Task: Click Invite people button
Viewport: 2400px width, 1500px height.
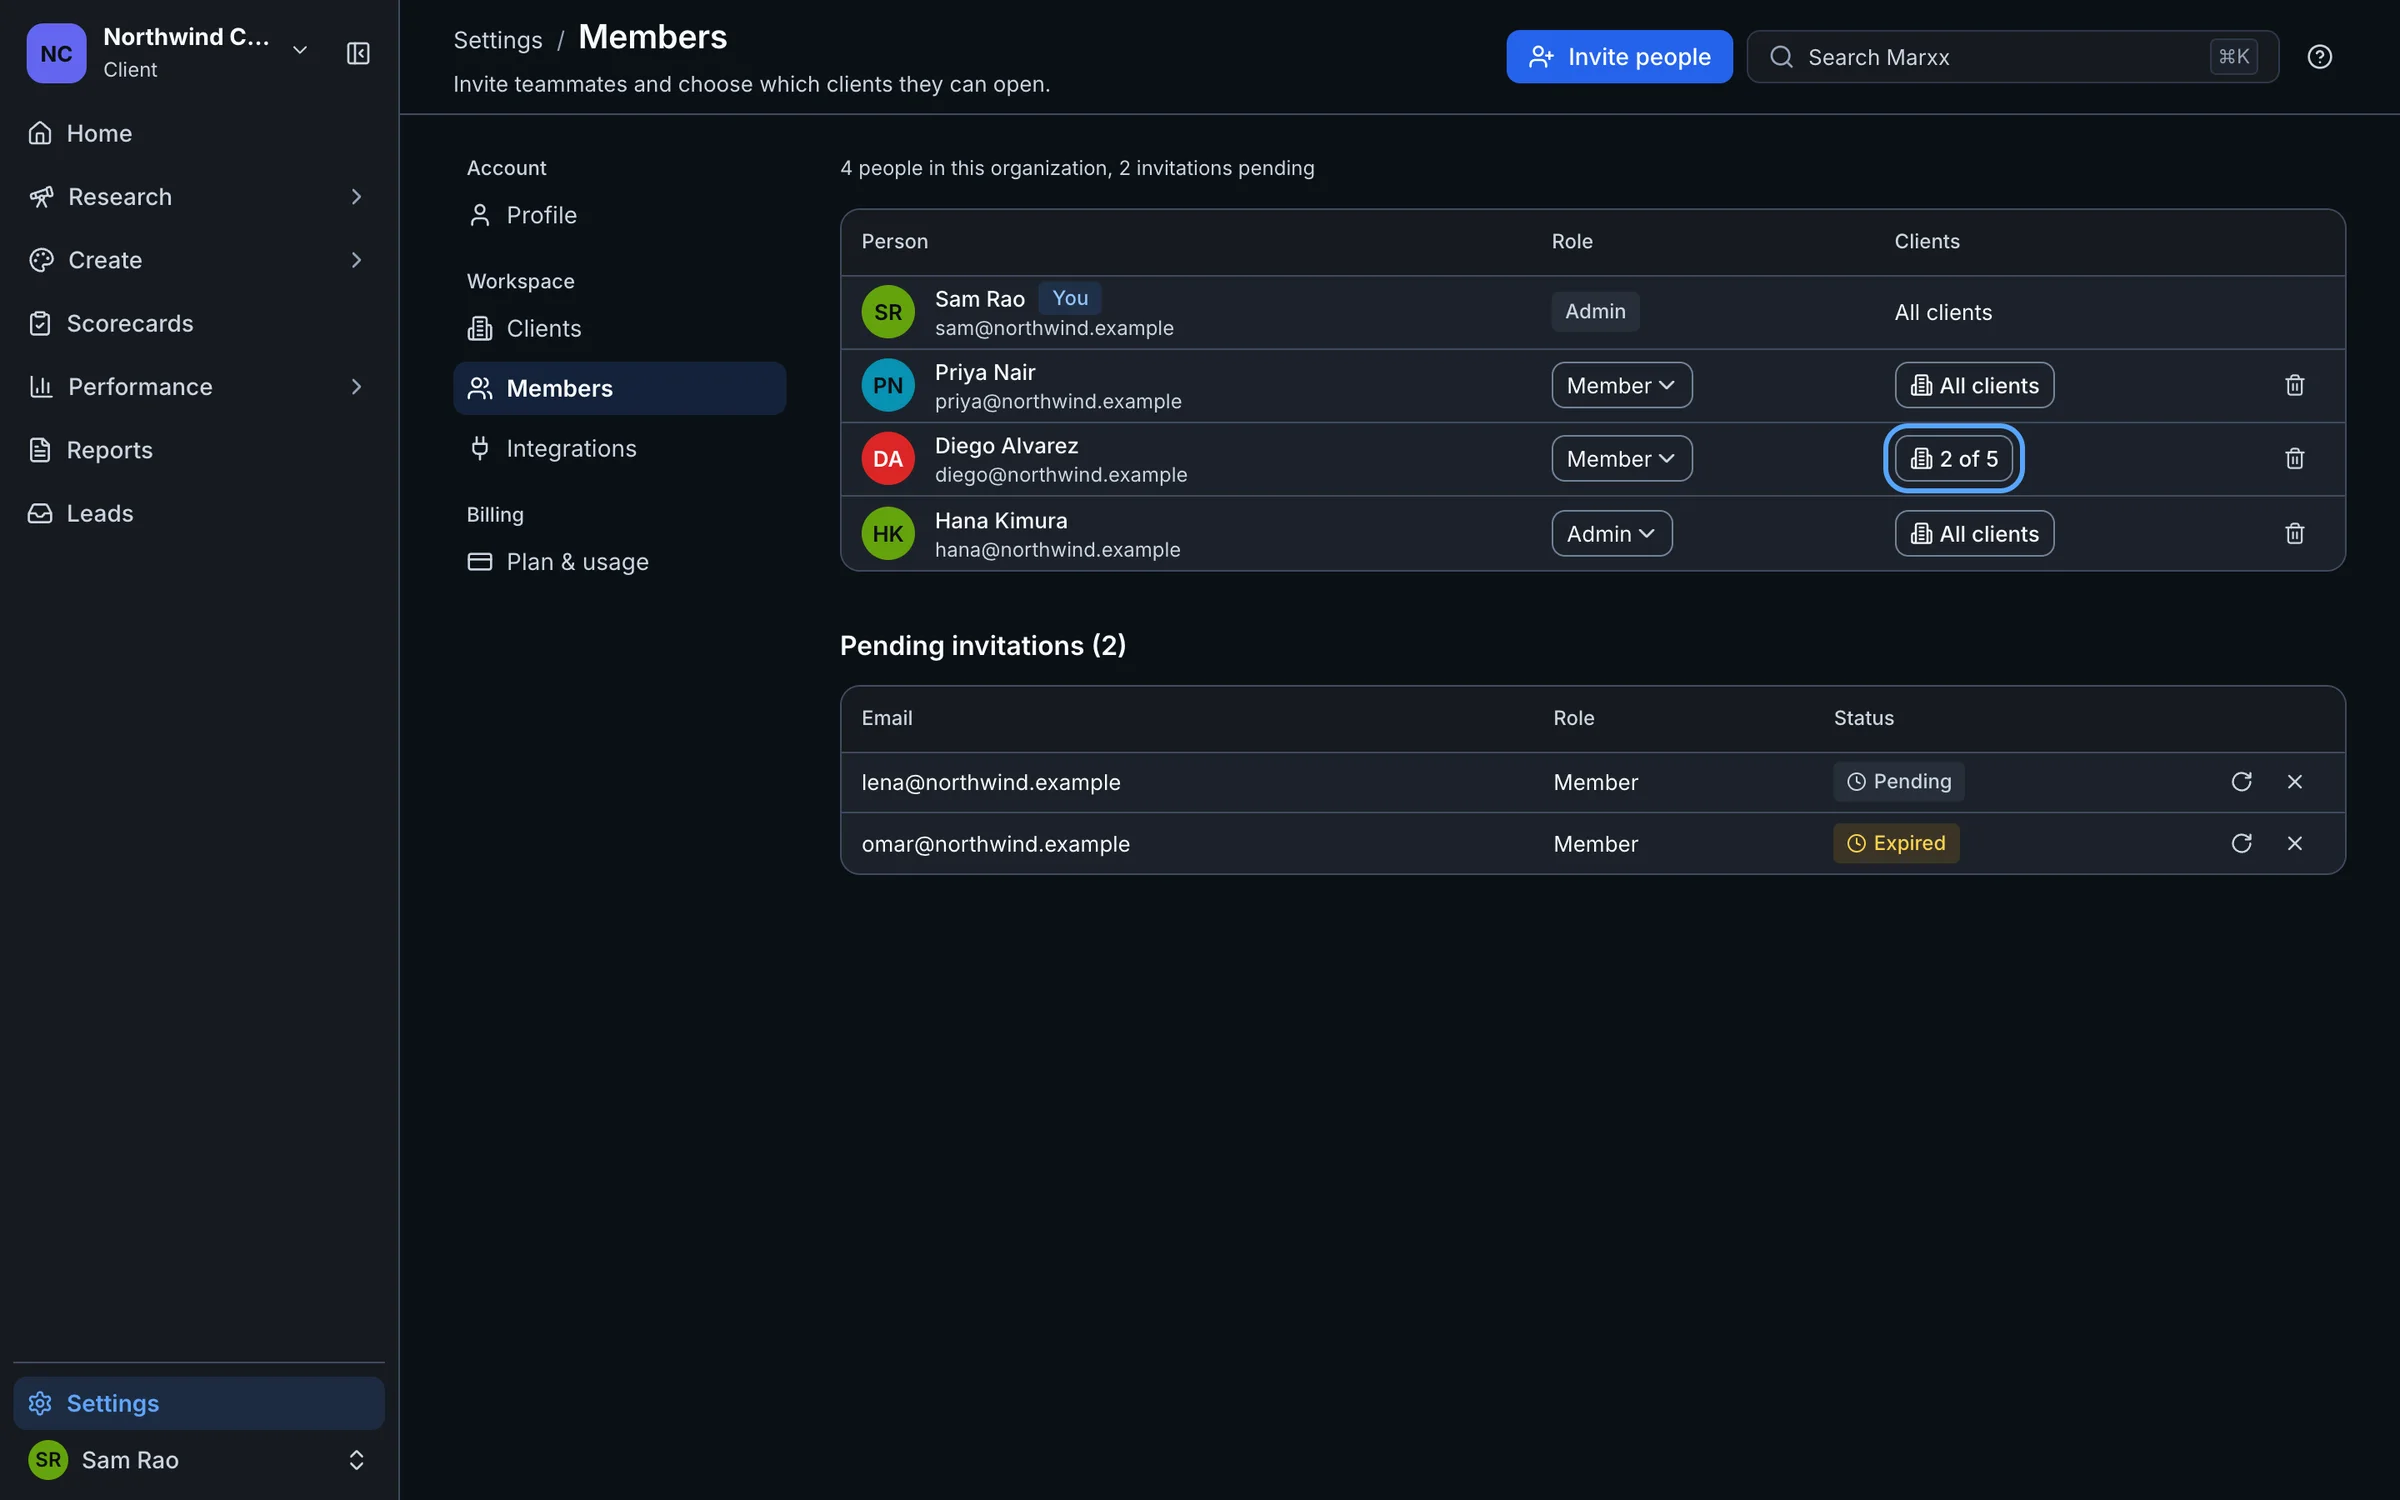Action: (1619, 57)
